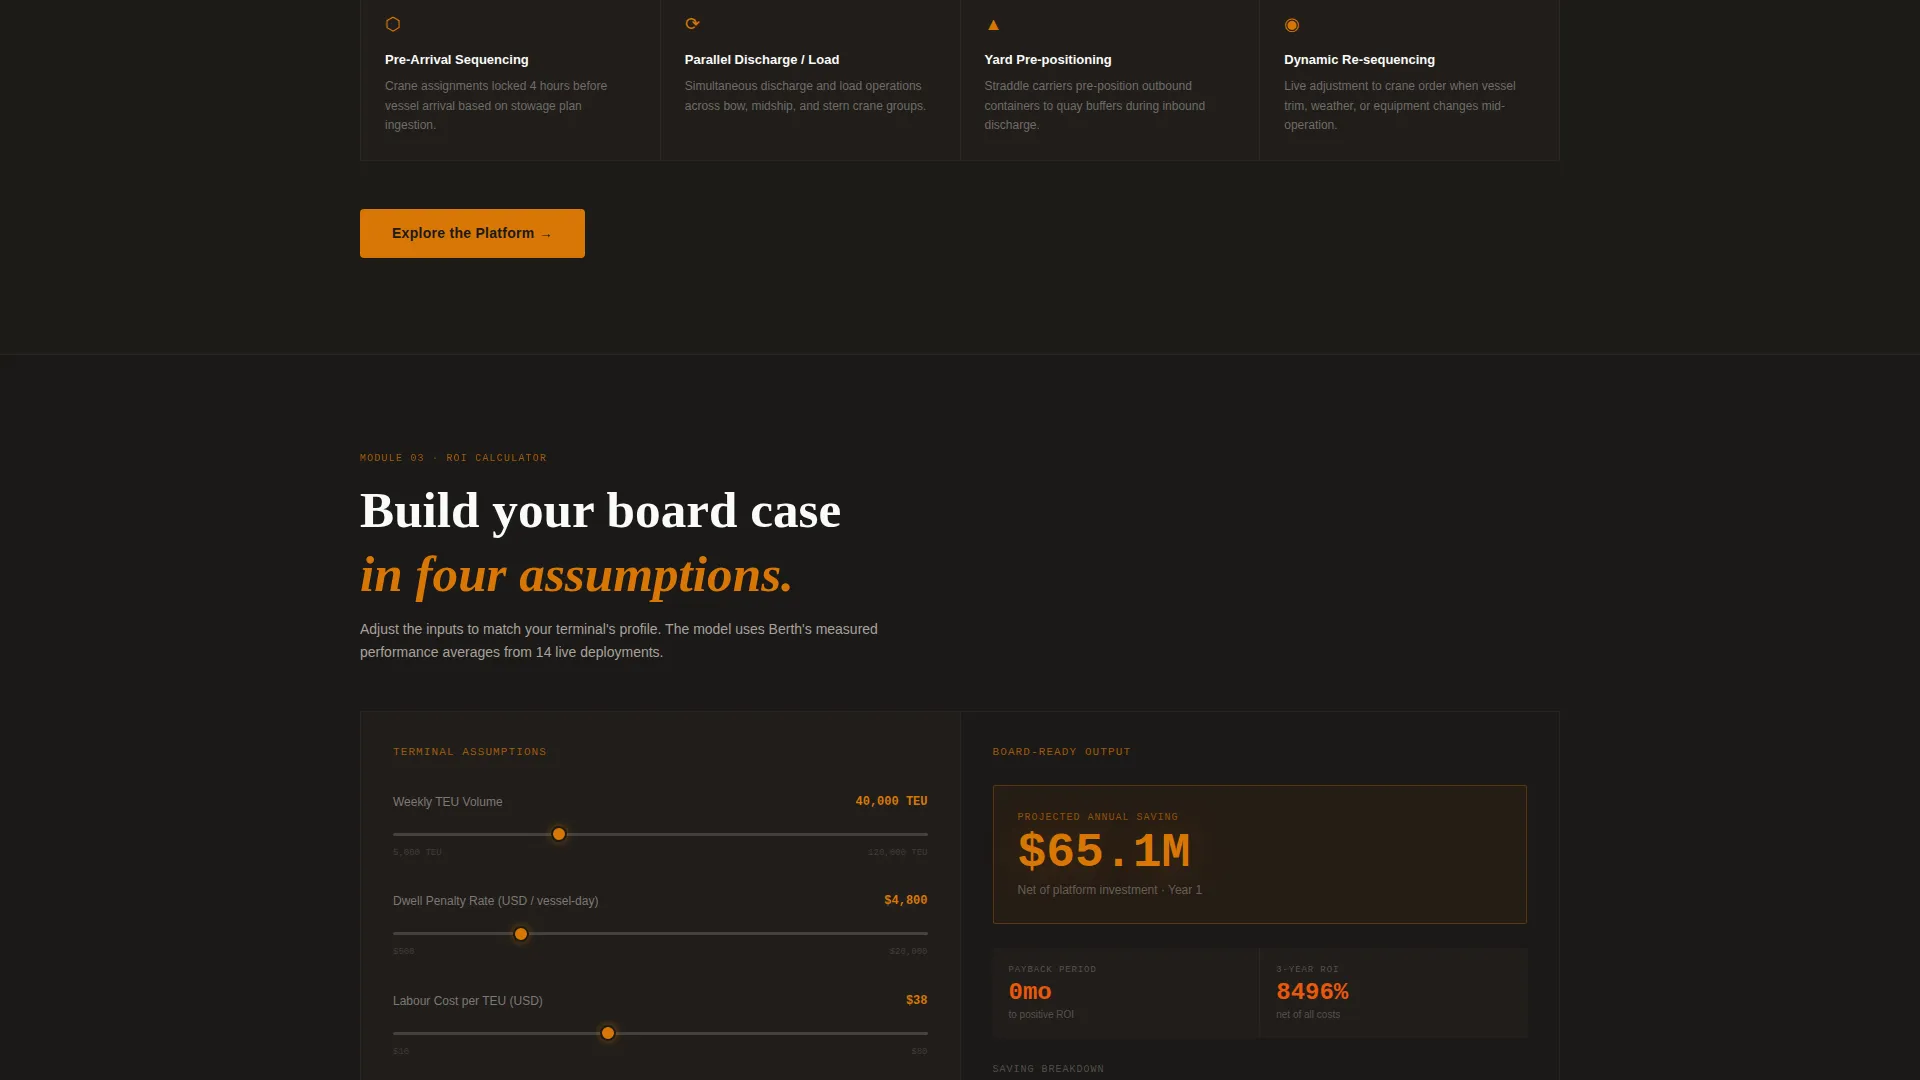Image resolution: width=1920 pixels, height=1080 pixels.
Task: Click the triangle icon above Yard Pre-positioning
Action: (x=993, y=25)
